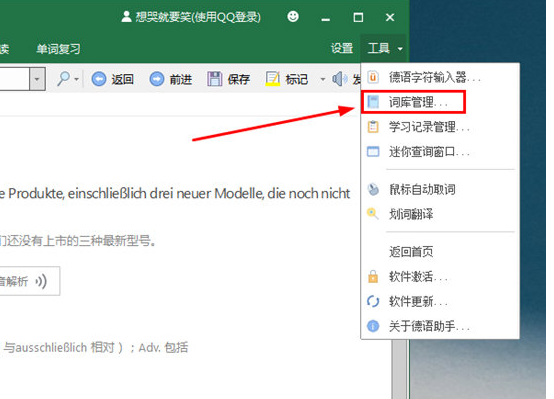
Task: Click the orange lock activation icon
Action: point(373,276)
